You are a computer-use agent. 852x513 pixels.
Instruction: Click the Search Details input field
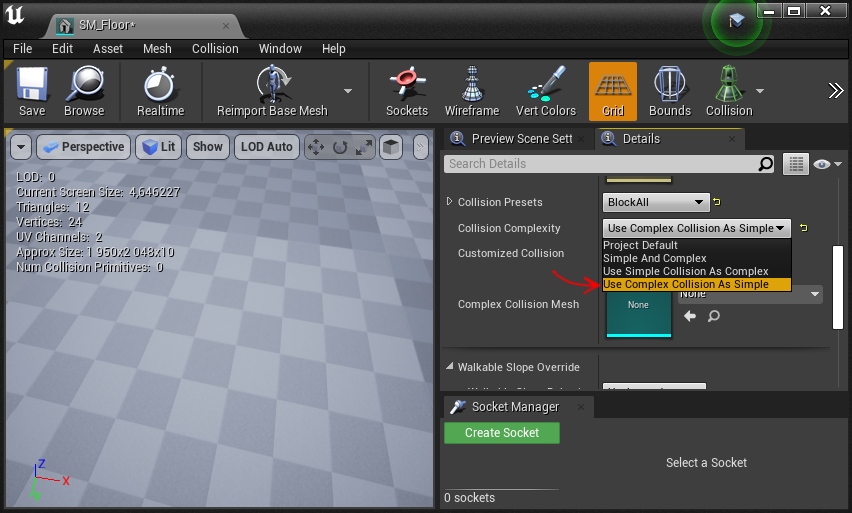600,164
